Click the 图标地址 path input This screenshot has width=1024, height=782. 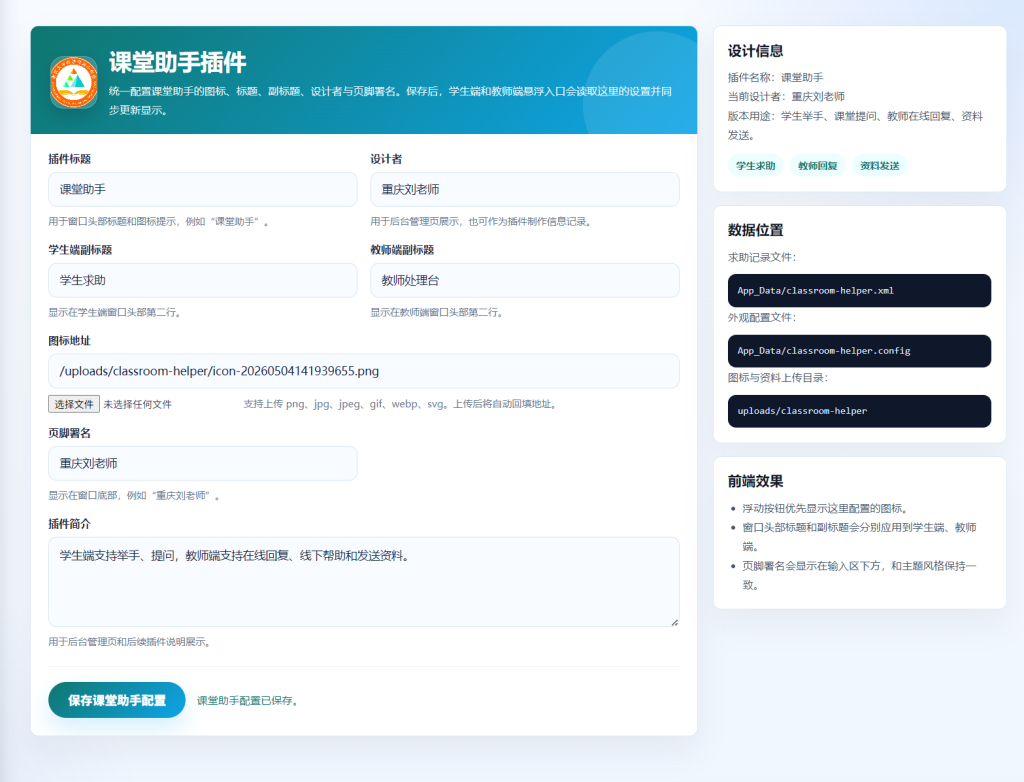point(364,371)
